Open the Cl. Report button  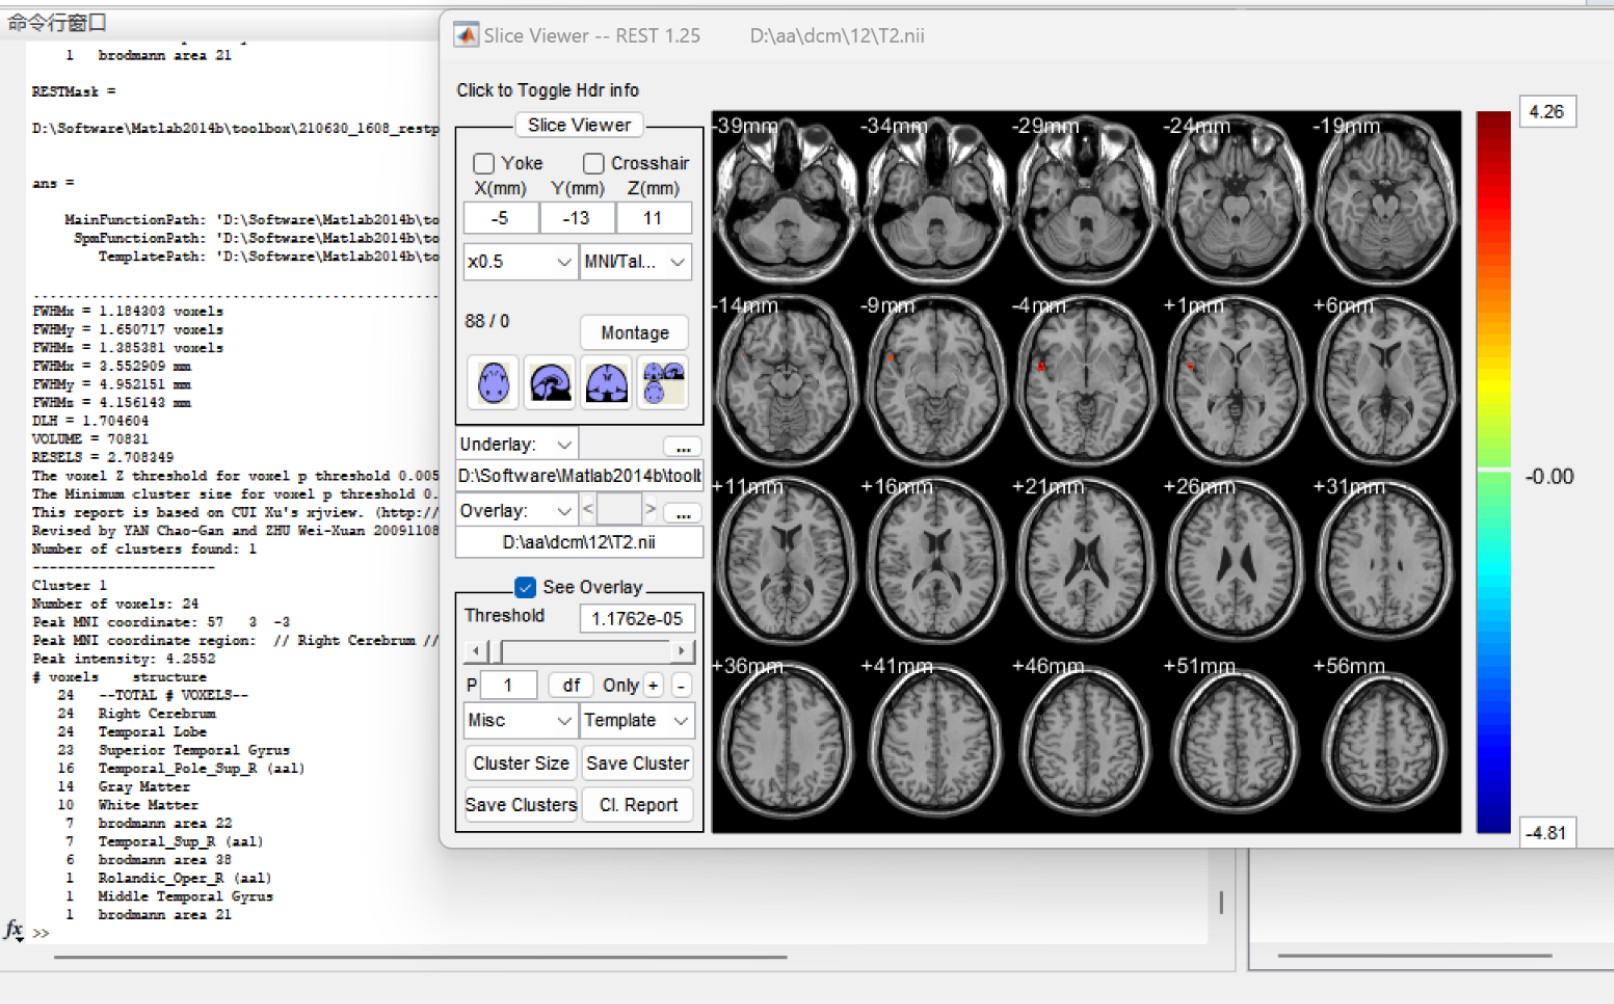tap(637, 805)
